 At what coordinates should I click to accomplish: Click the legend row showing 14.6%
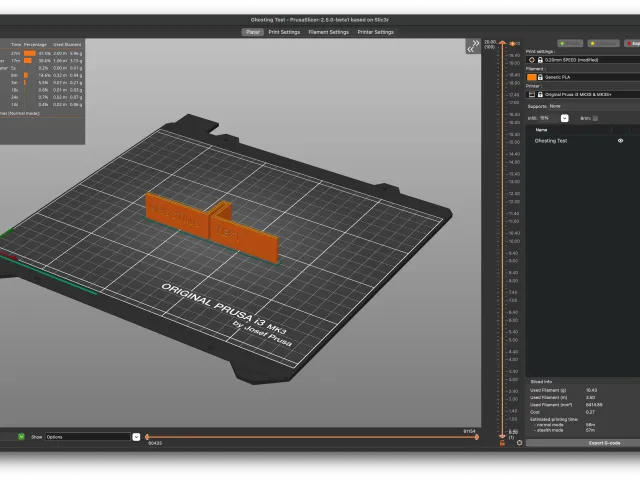[x=42, y=76]
